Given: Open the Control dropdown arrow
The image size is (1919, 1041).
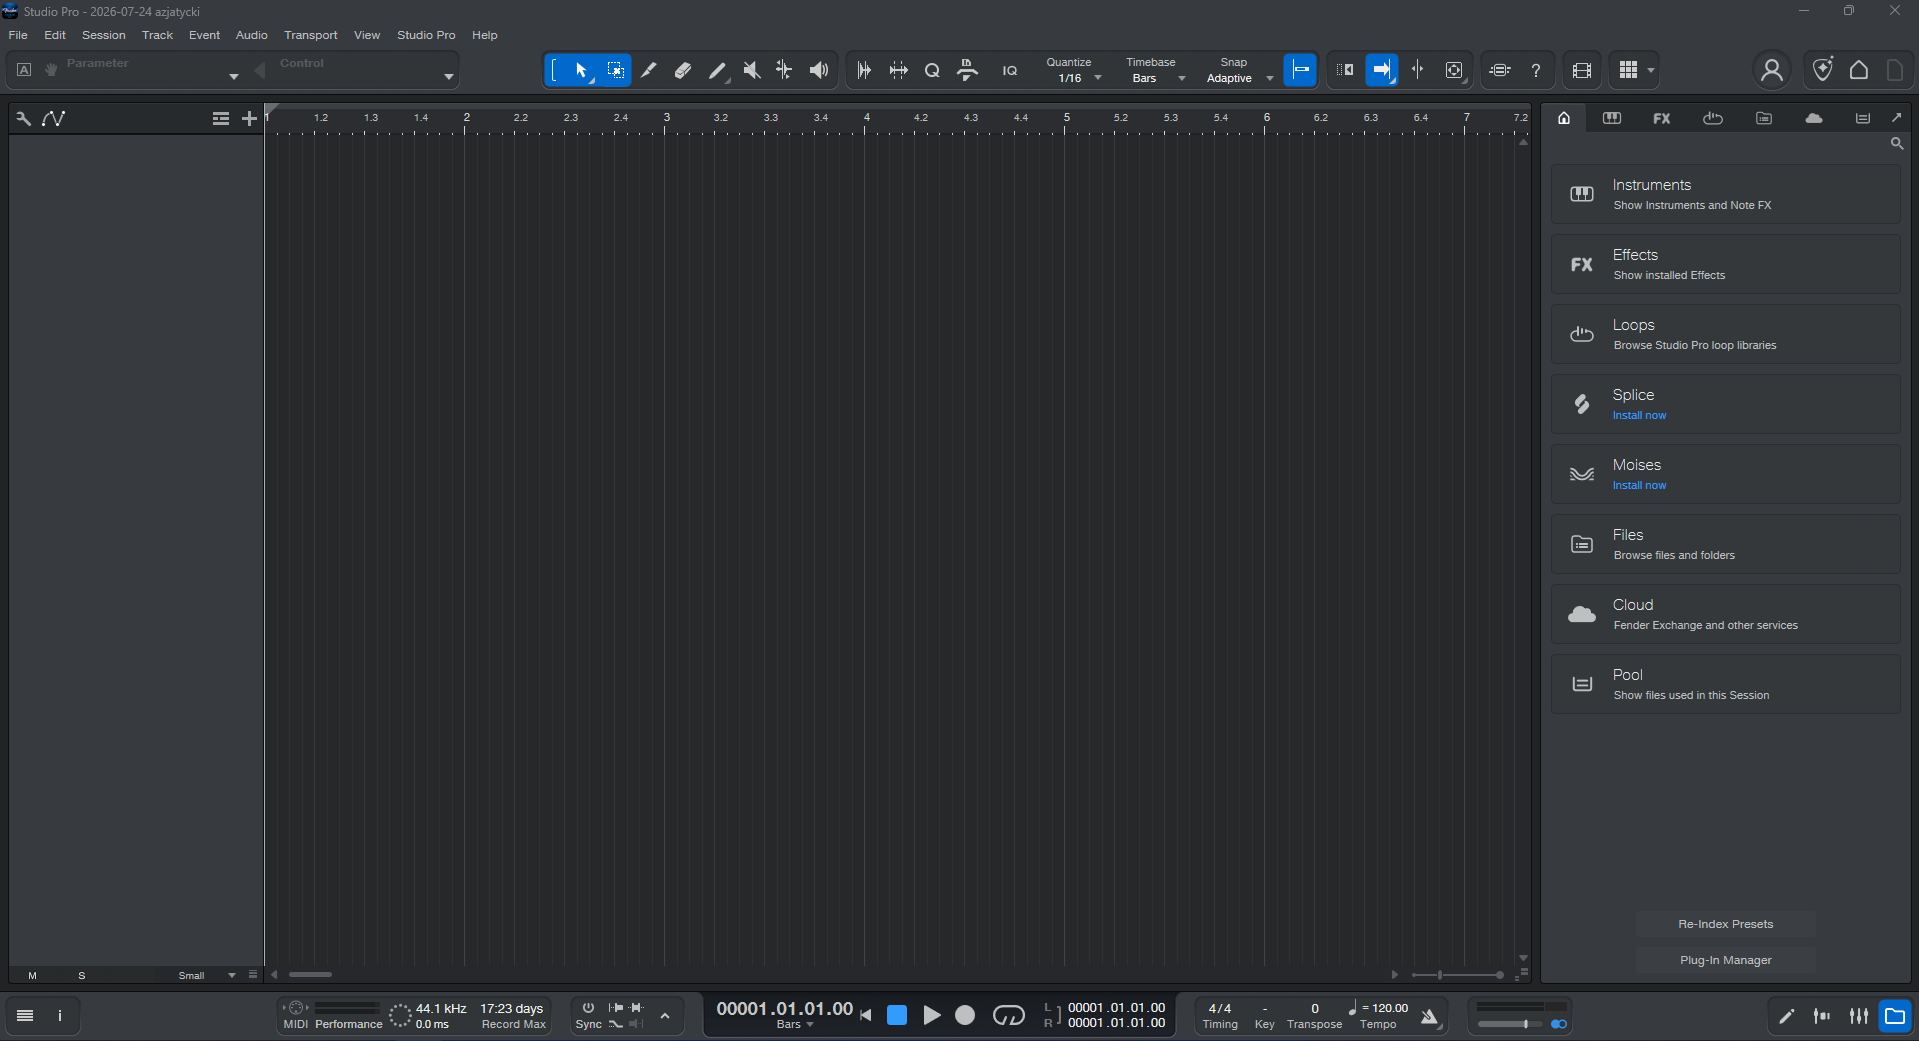Looking at the screenshot, I should click(449, 76).
